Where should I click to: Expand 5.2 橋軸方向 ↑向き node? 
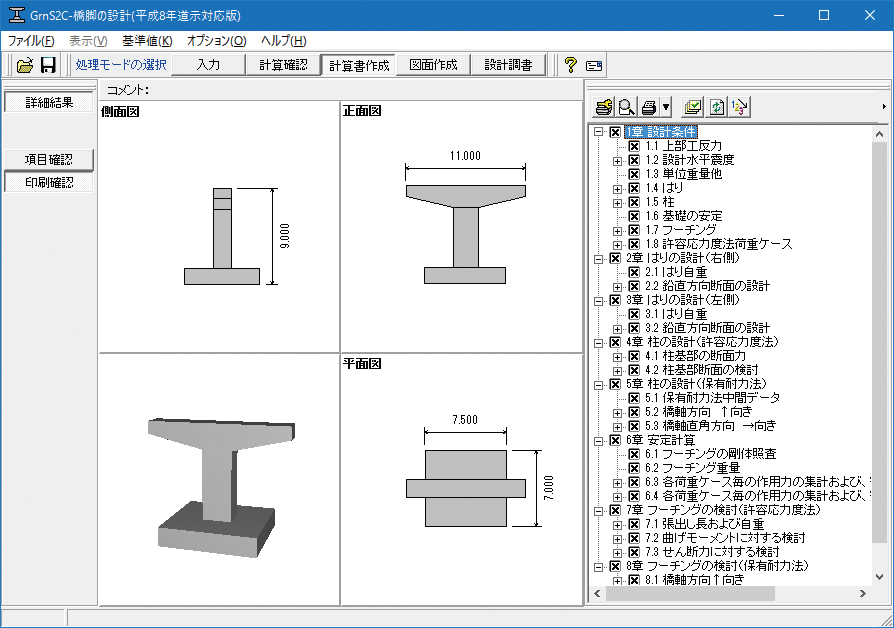pyautogui.click(x=617, y=412)
